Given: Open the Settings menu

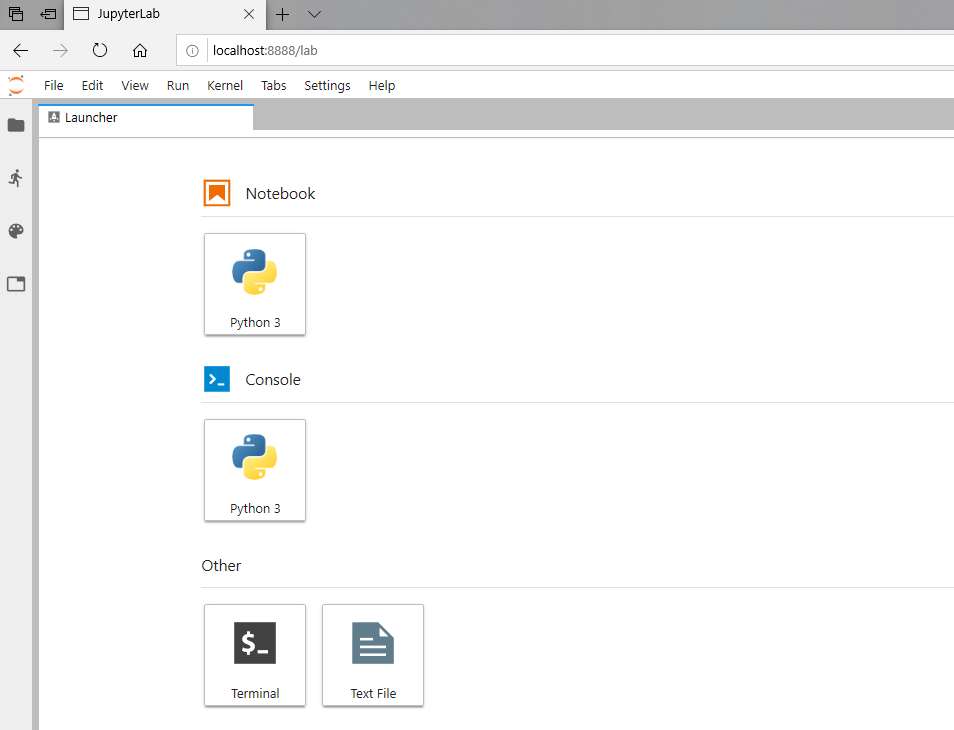Looking at the screenshot, I should click(x=327, y=86).
